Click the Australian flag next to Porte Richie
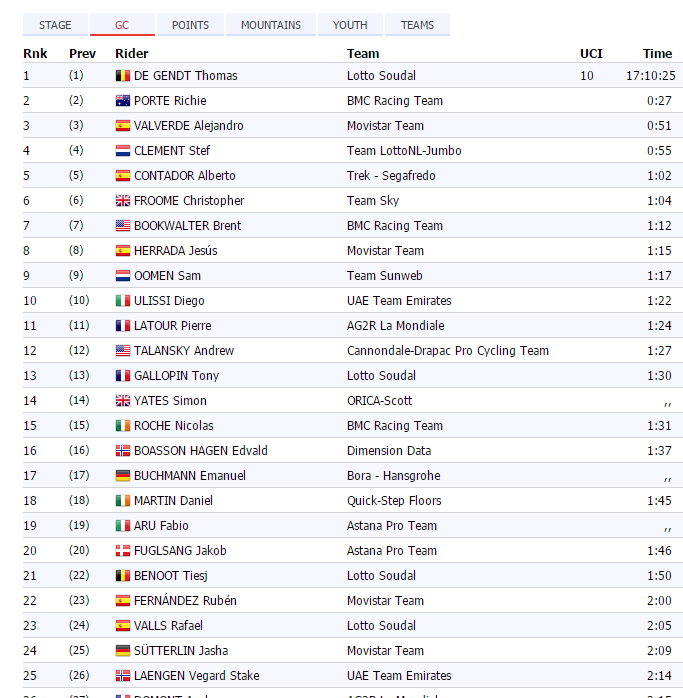This screenshot has width=683, height=698. (123, 101)
